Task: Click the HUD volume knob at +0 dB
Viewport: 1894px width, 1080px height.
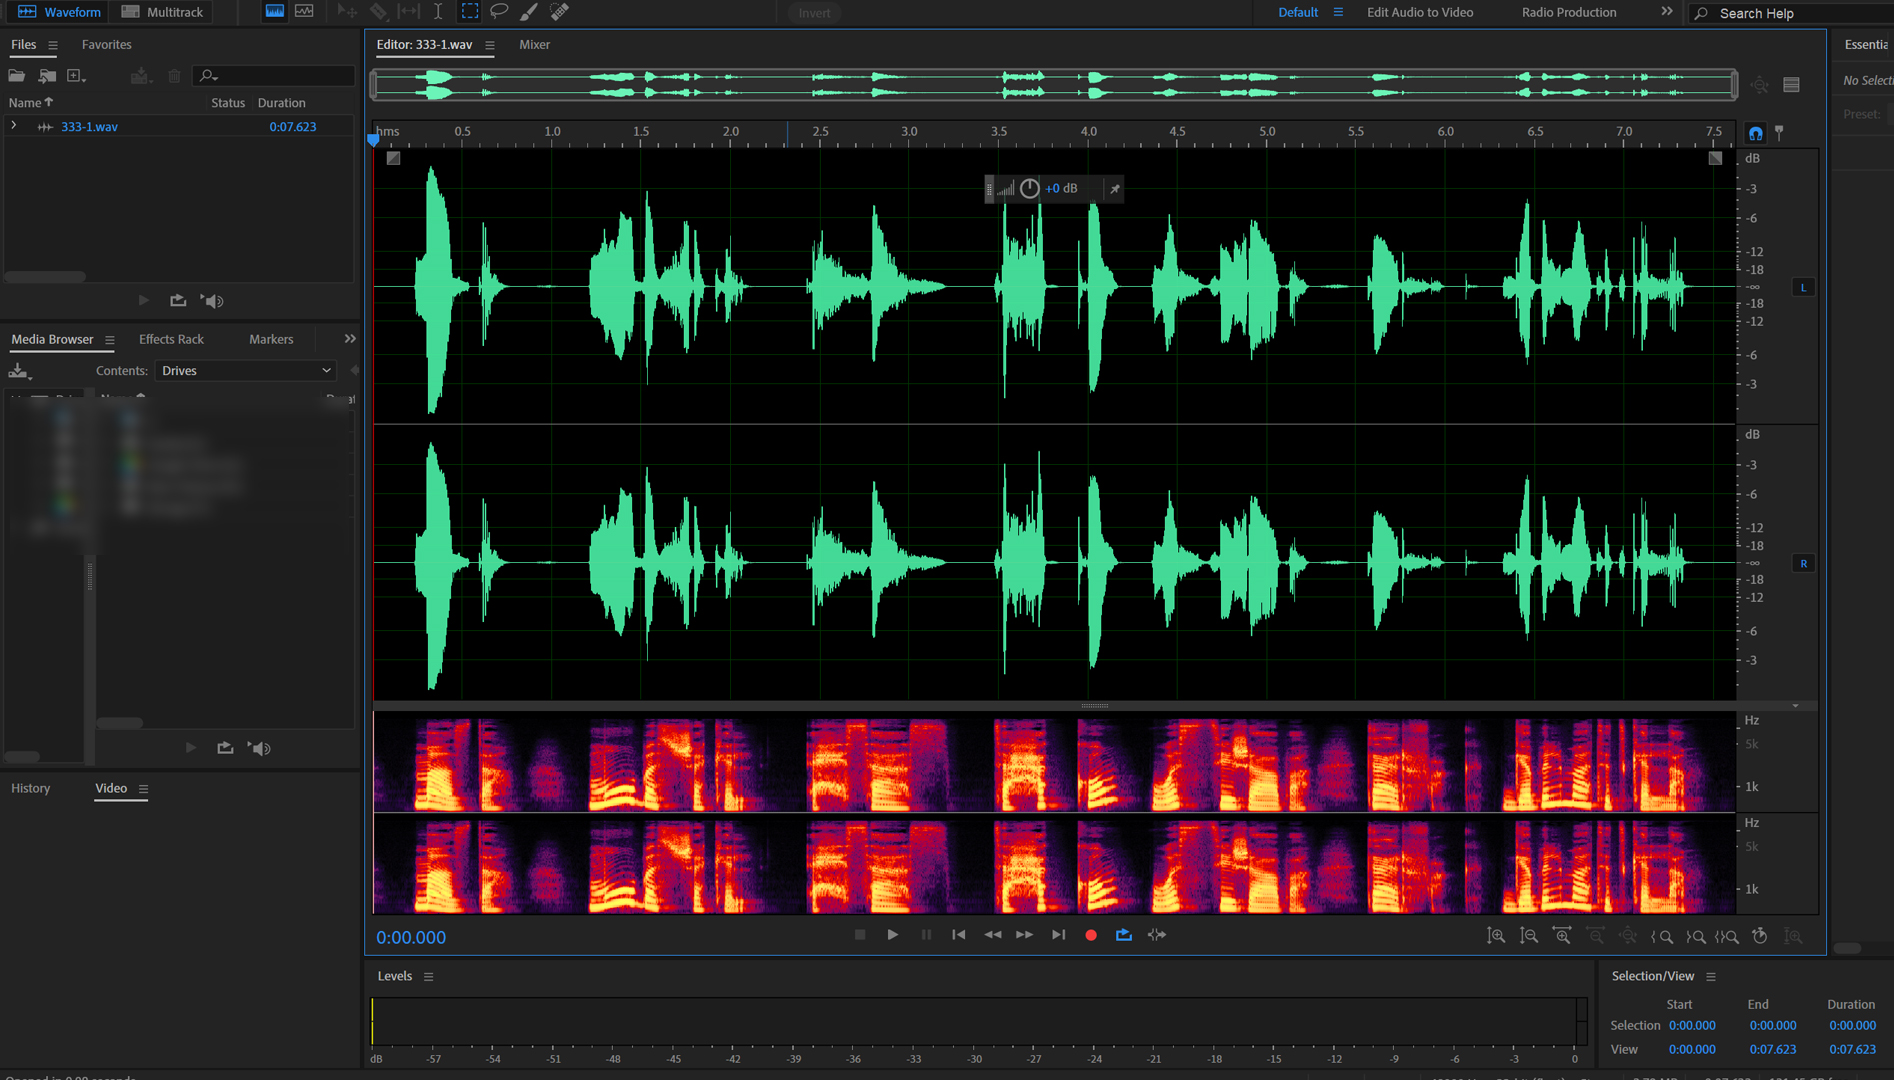Action: (x=1029, y=189)
